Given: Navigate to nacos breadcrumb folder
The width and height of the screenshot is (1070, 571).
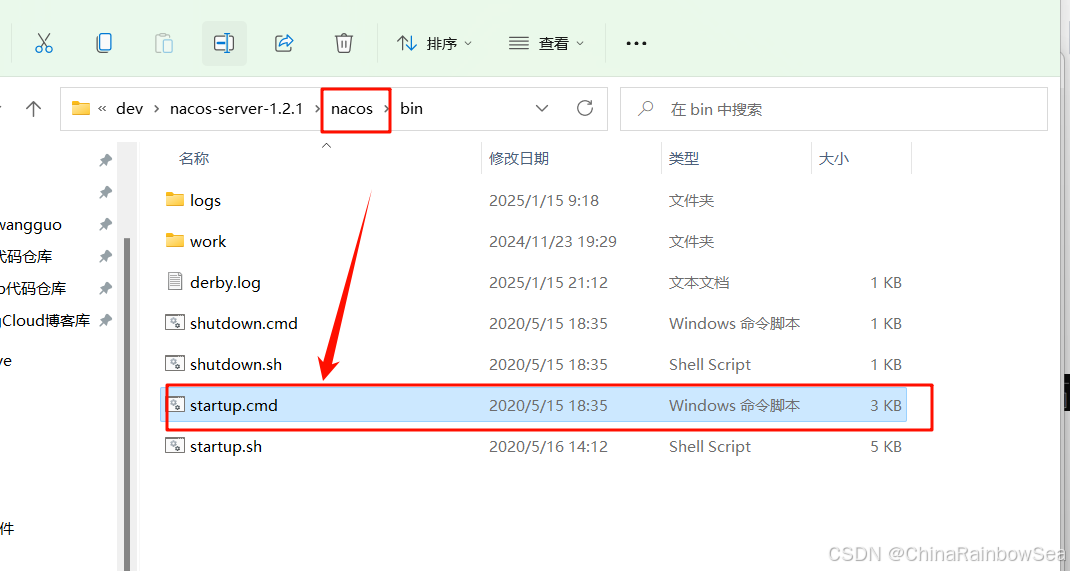Looking at the screenshot, I should click(x=352, y=108).
